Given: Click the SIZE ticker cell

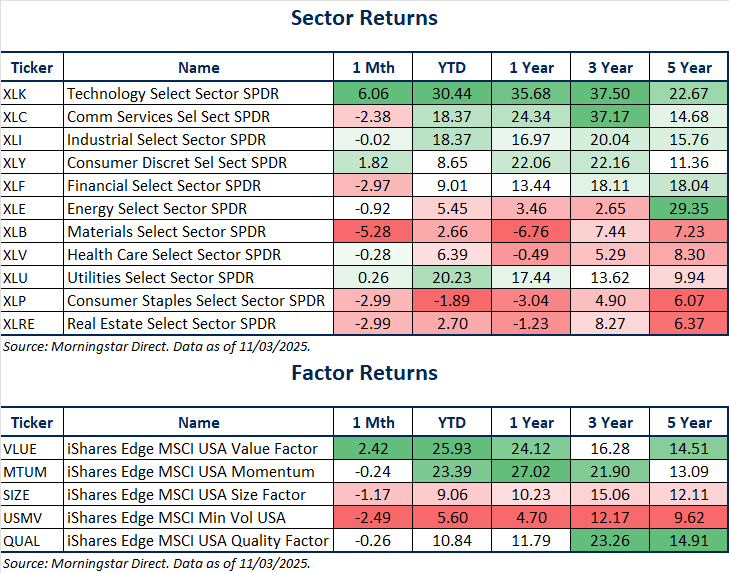Looking at the screenshot, I should (x=20, y=494).
